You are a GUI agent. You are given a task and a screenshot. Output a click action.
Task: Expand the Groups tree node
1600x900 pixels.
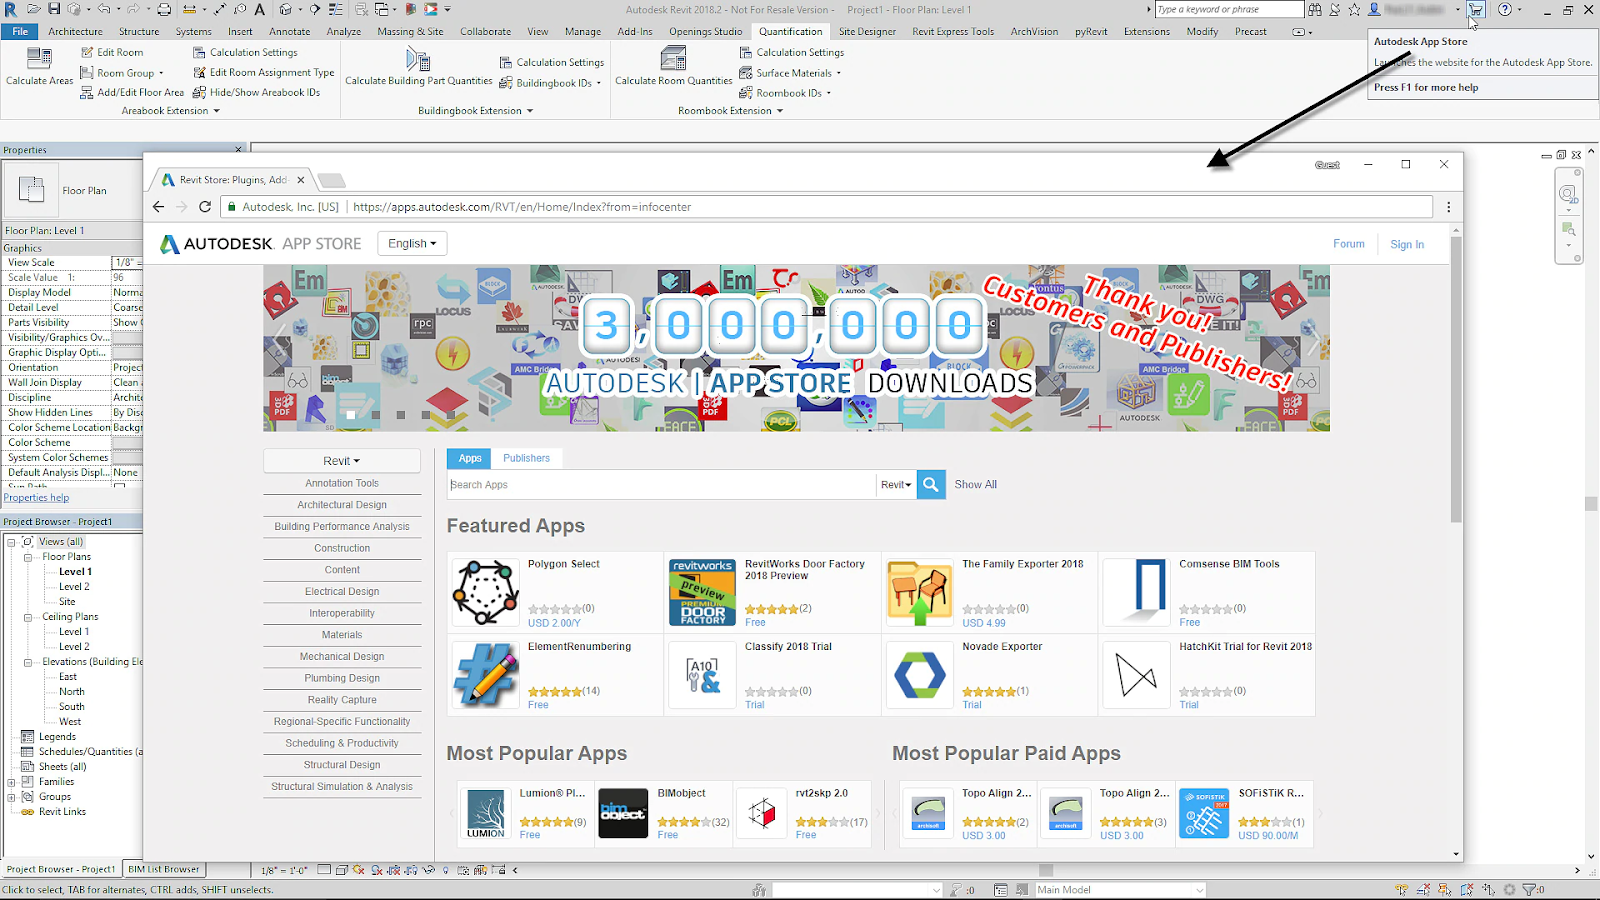coord(12,797)
